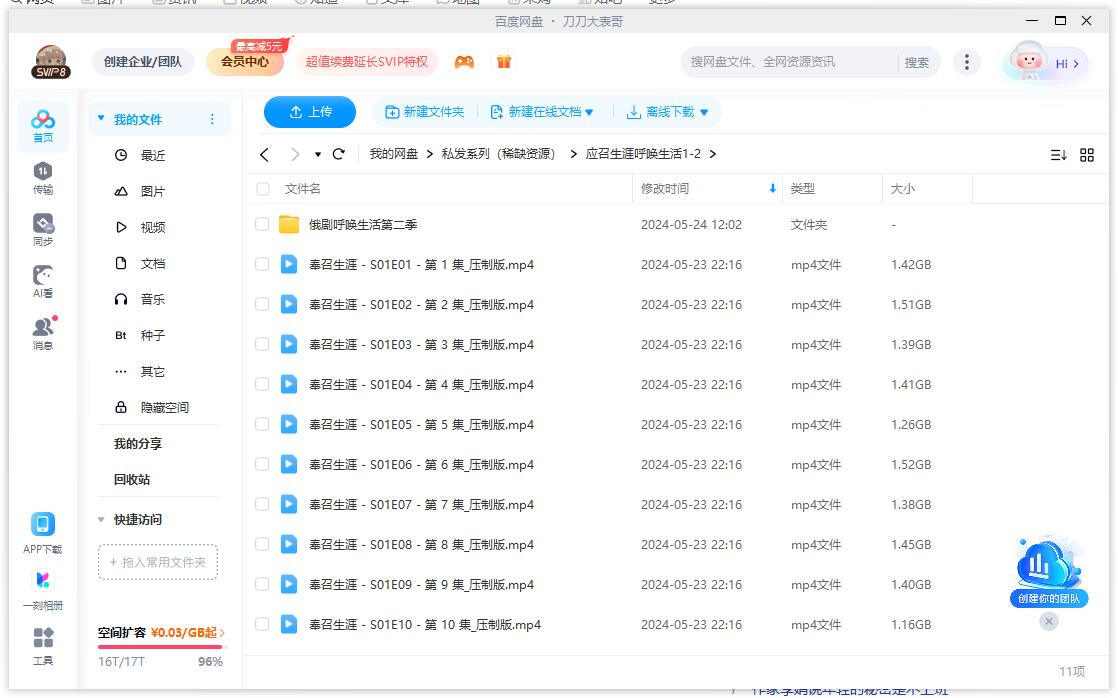Tick the checkbox for 俄剧呼唤生活第二季 folder
Screen dimensions: 1118x698
pyautogui.click(x=262, y=224)
